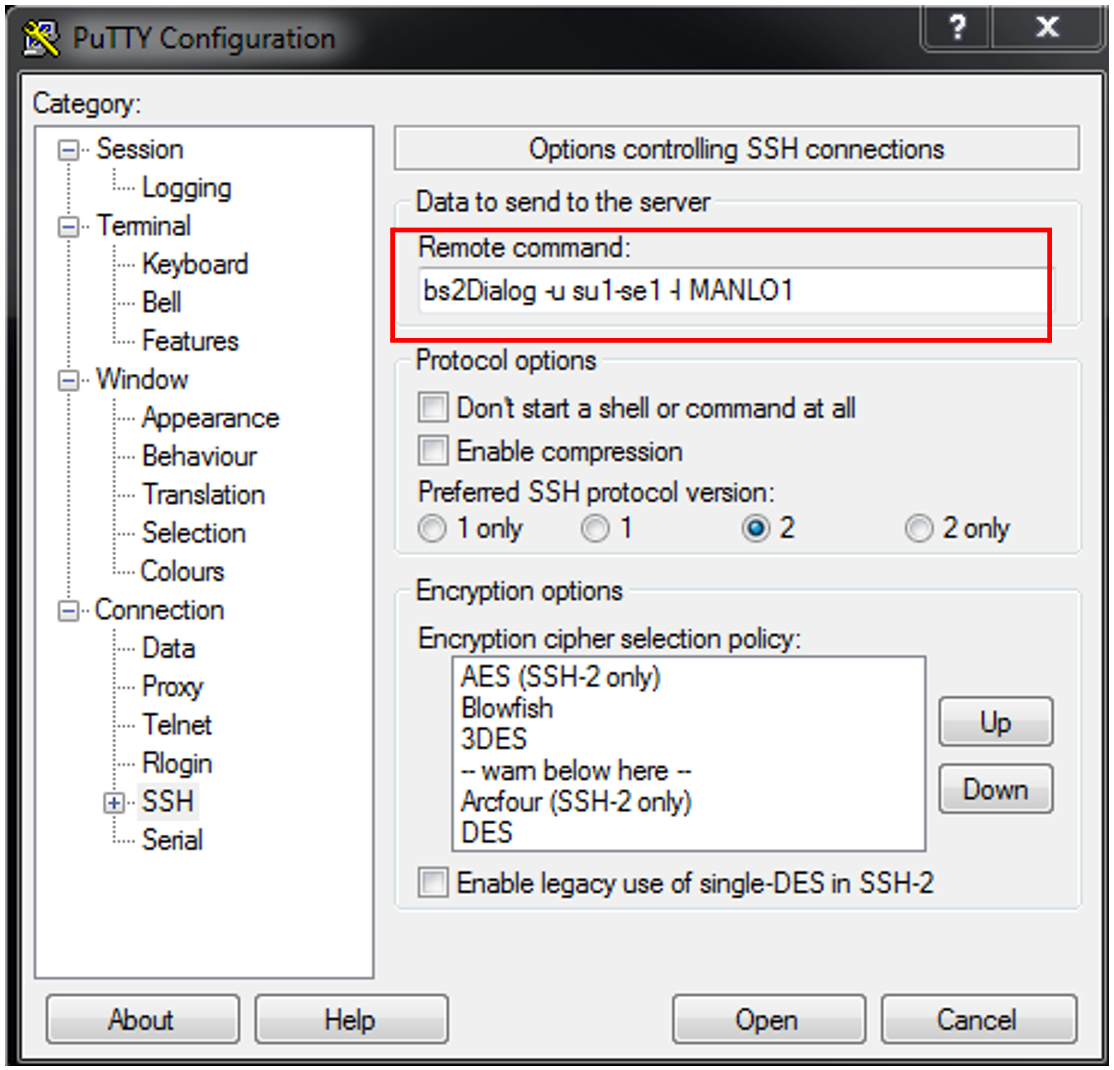Collapse the Terminal tree node
This screenshot has height=1070, width=1114.
(69, 227)
